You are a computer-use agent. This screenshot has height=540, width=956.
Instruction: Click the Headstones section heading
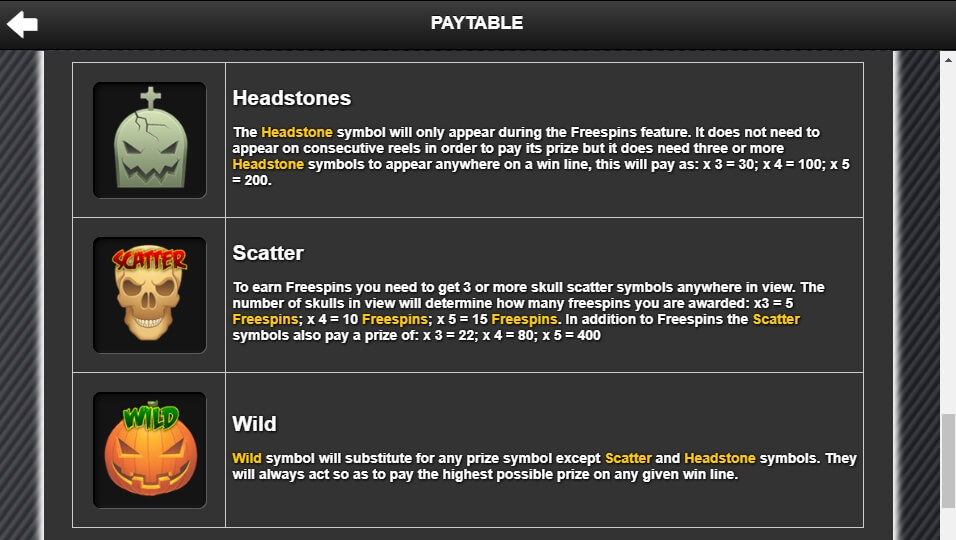point(292,98)
